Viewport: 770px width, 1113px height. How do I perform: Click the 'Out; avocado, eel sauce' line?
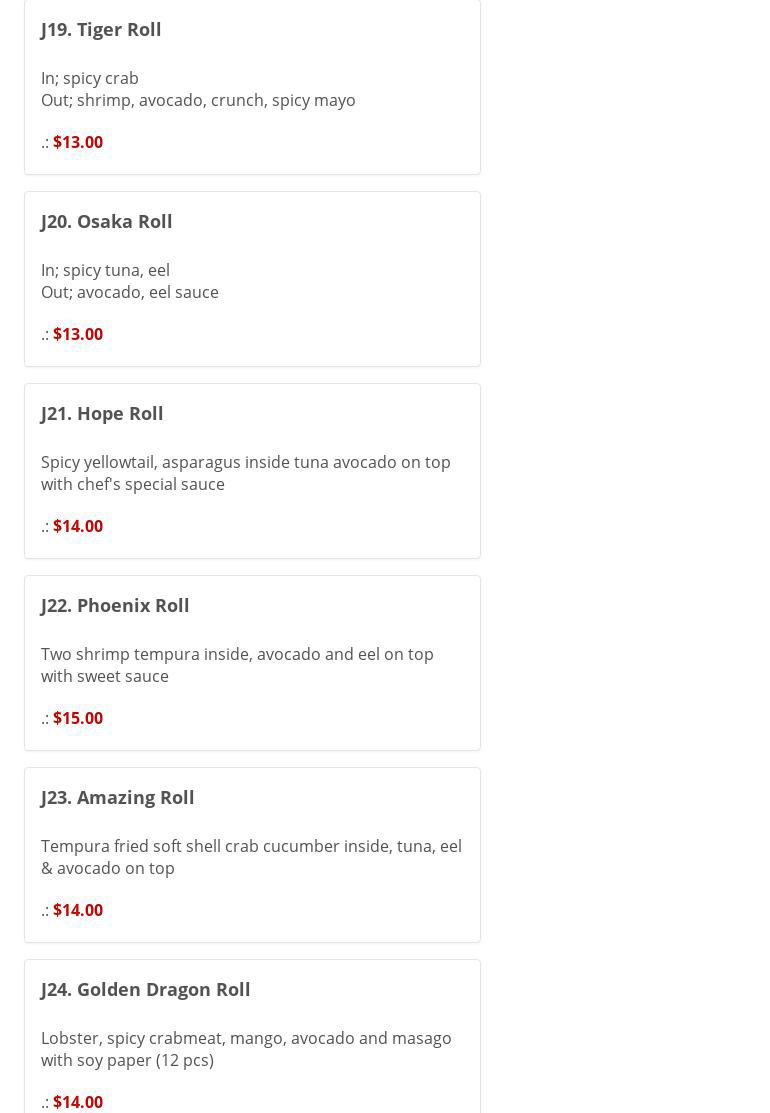pyautogui.click(x=130, y=292)
